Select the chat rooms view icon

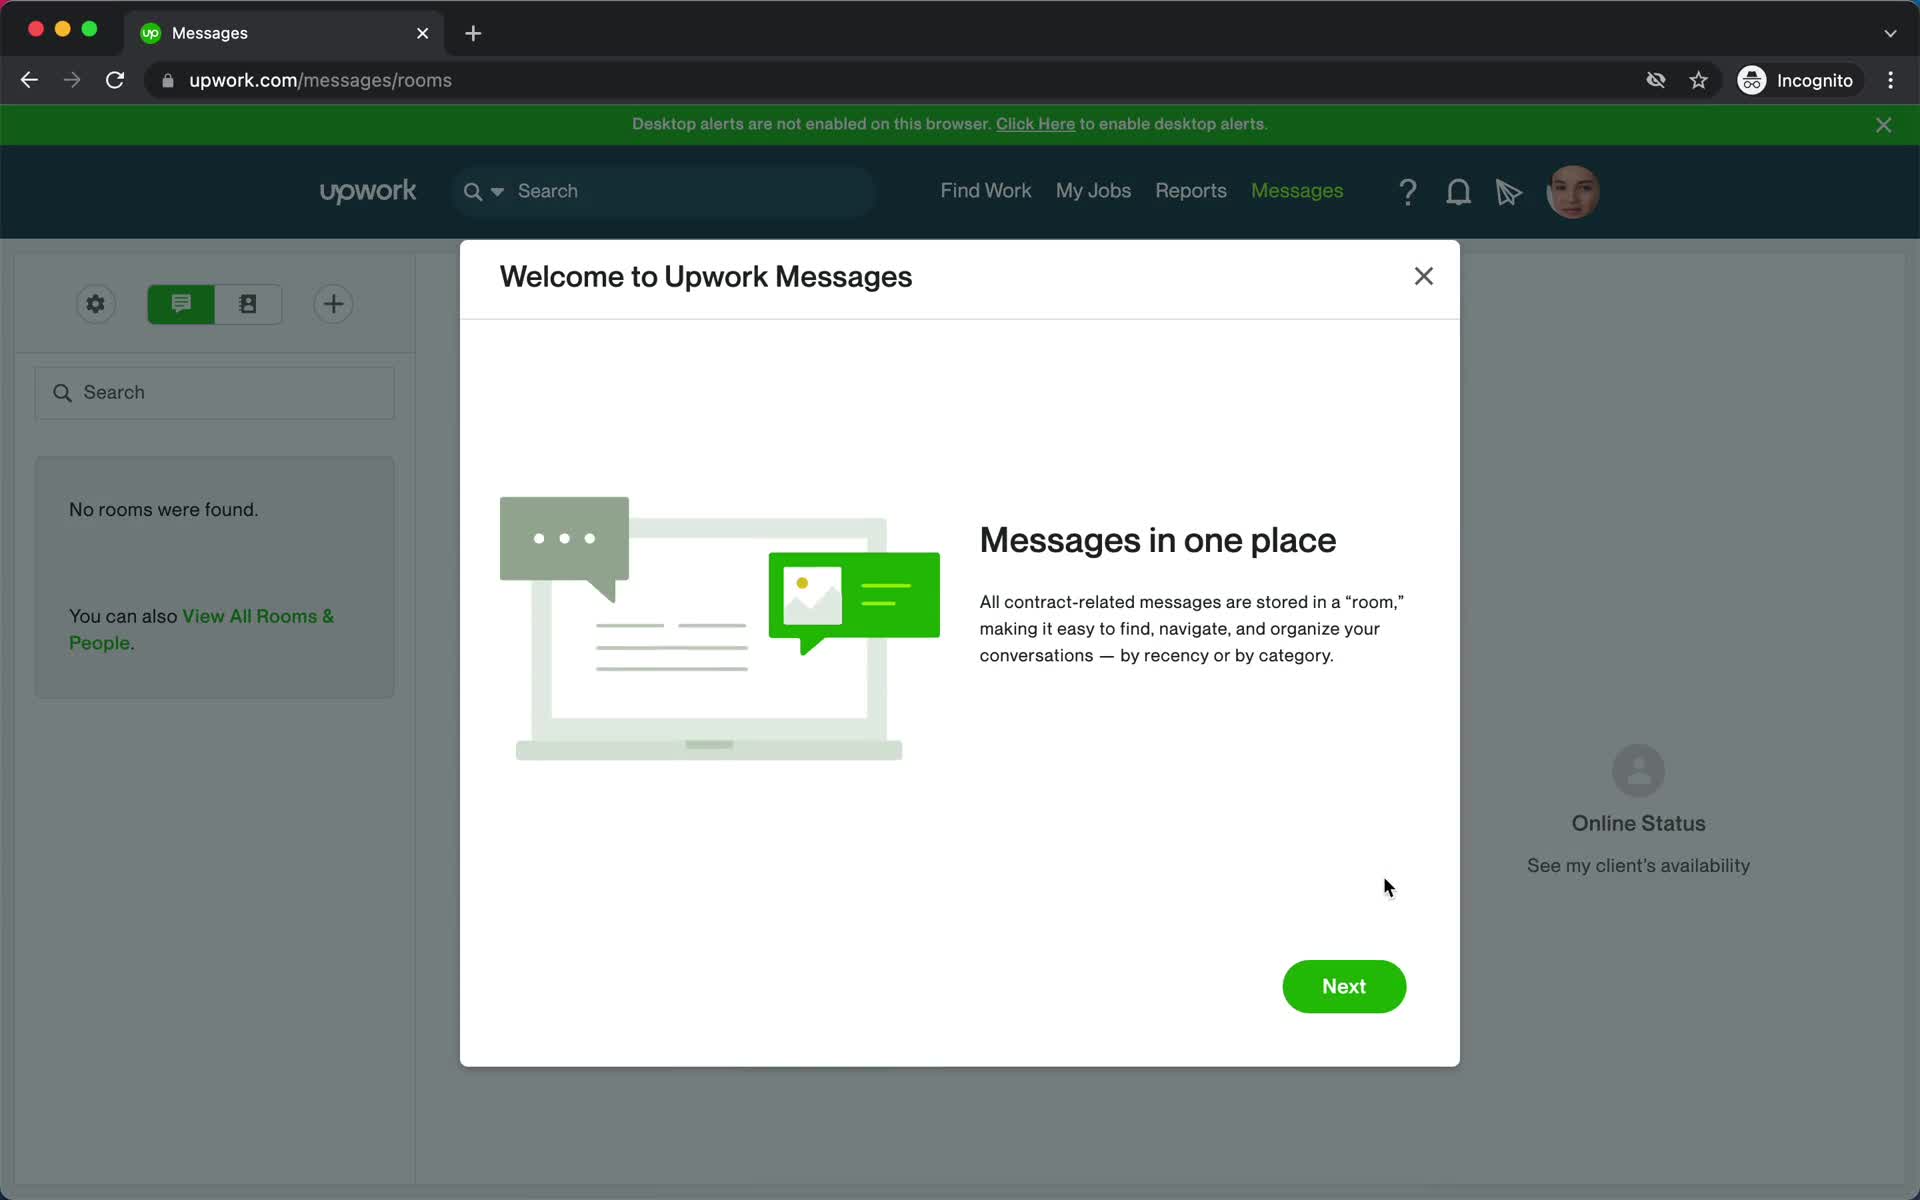tap(181, 304)
